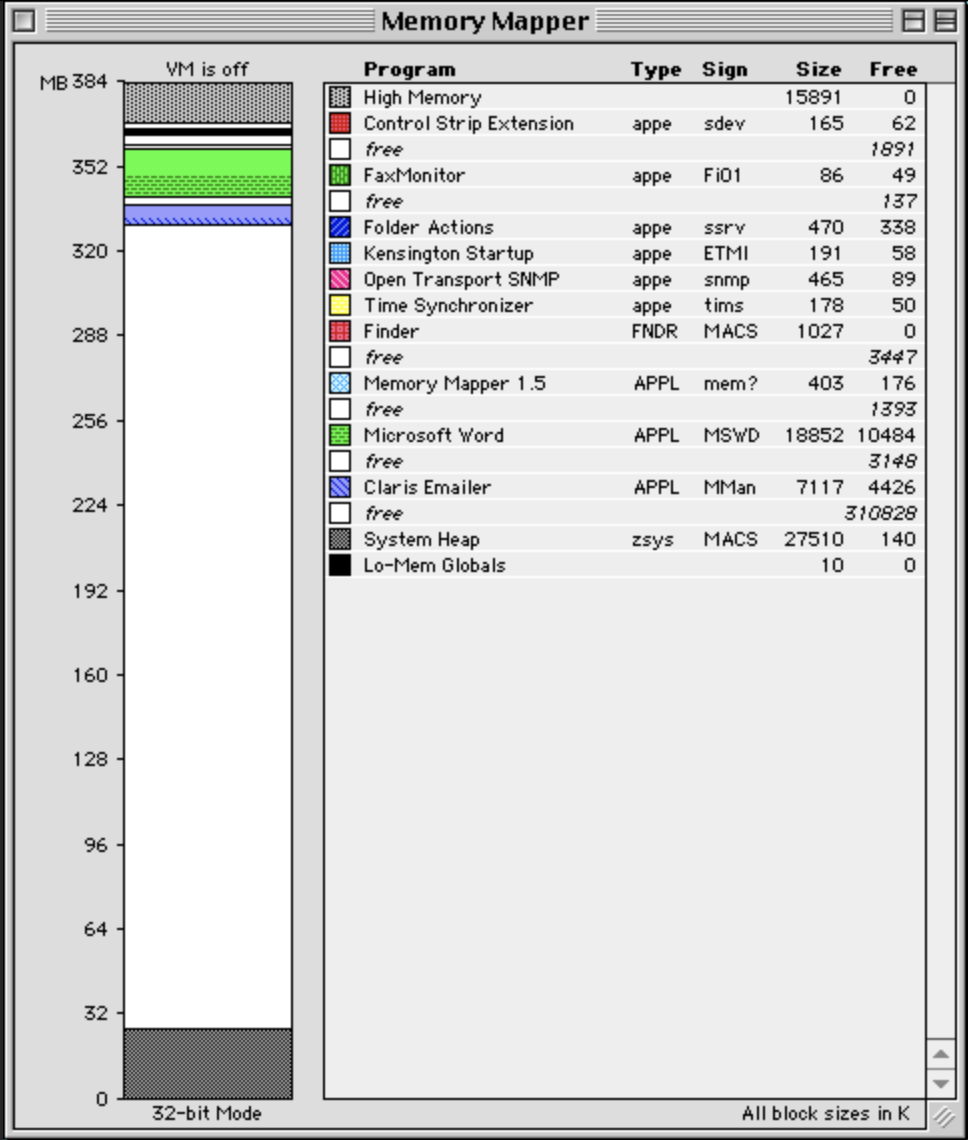Click the Size column header
This screenshot has width=968, height=1140.
coord(818,70)
